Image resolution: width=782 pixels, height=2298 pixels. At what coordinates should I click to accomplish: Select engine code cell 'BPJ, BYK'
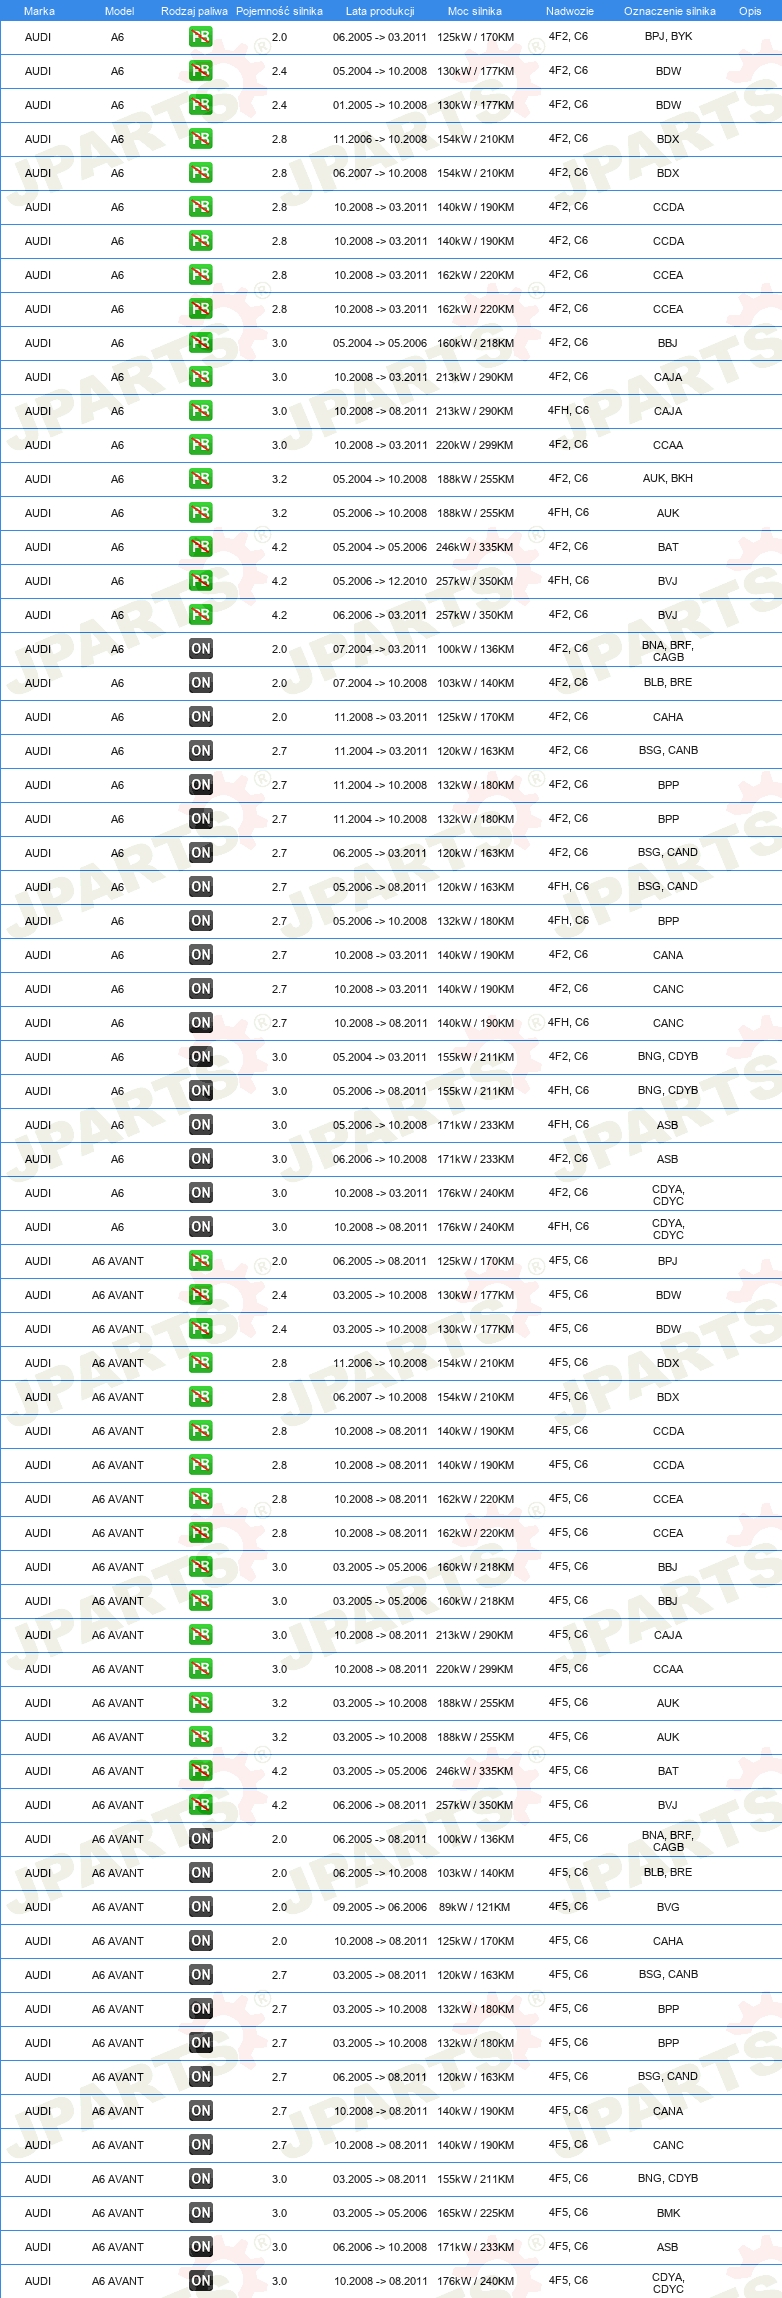[x=668, y=36]
